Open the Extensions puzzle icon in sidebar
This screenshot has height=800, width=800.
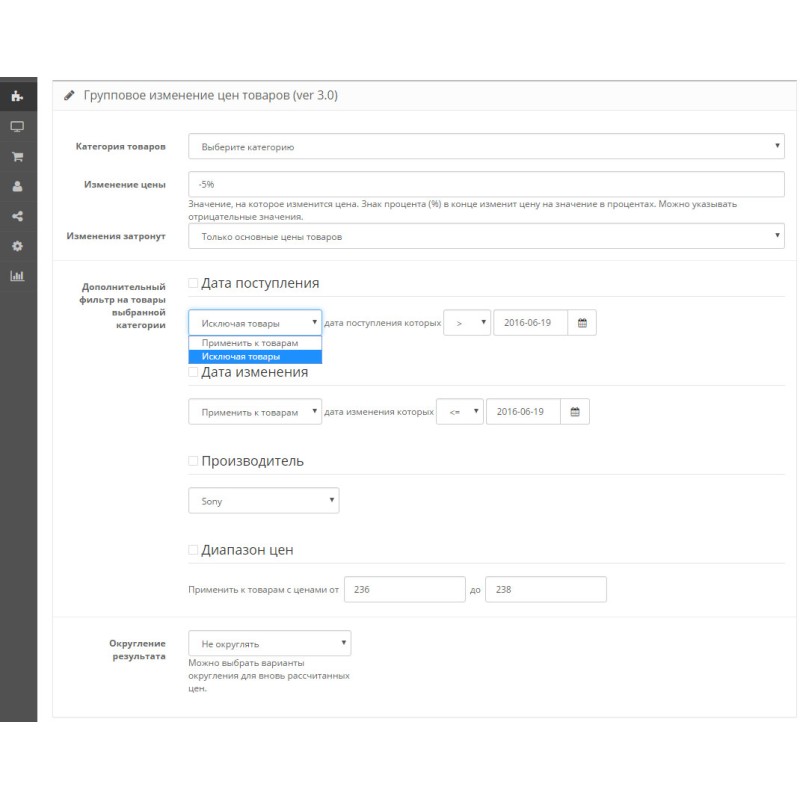click(17, 97)
